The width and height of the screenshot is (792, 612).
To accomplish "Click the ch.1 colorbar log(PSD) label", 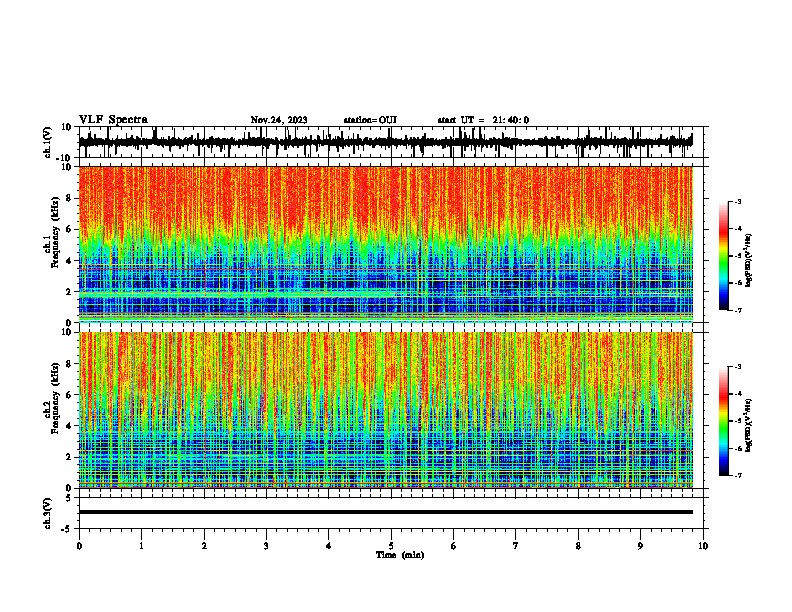I will [748, 261].
